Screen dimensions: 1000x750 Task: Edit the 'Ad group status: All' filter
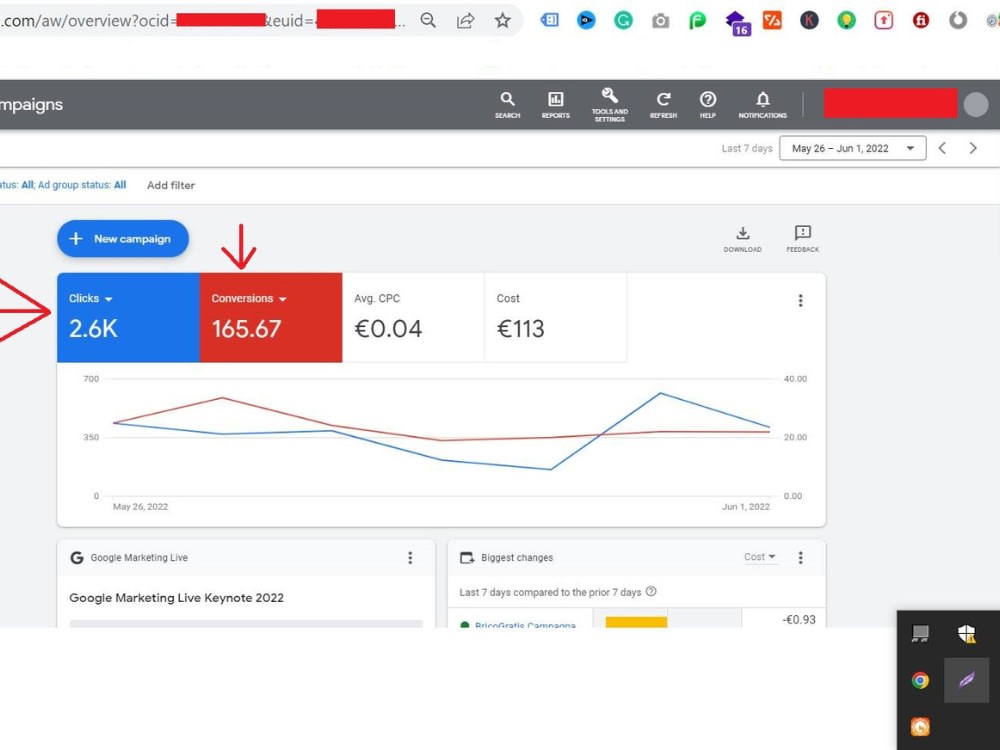coord(82,185)
